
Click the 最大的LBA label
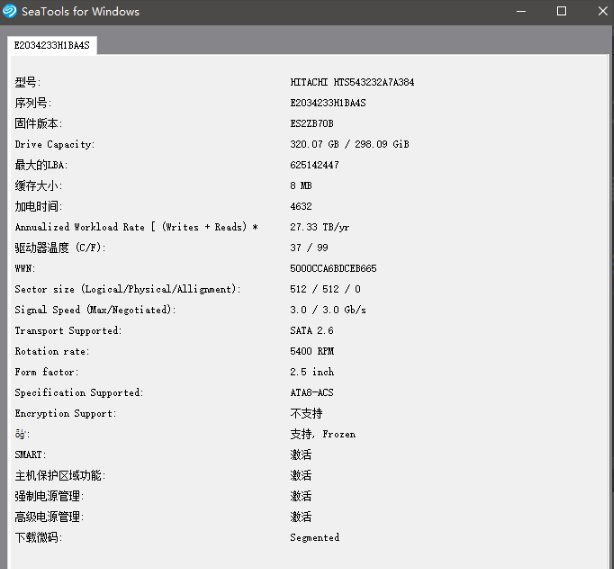41,165
